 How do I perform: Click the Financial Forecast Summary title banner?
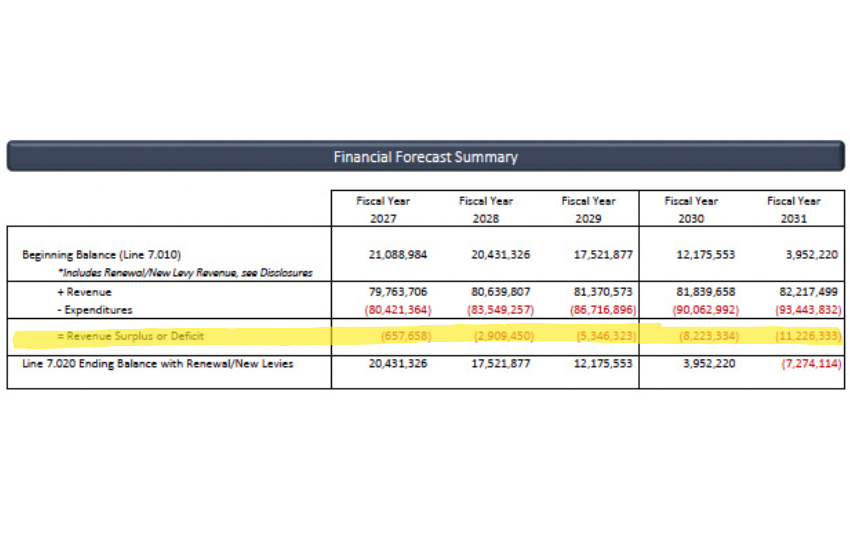pyautogui.click(x=426, y=156)
